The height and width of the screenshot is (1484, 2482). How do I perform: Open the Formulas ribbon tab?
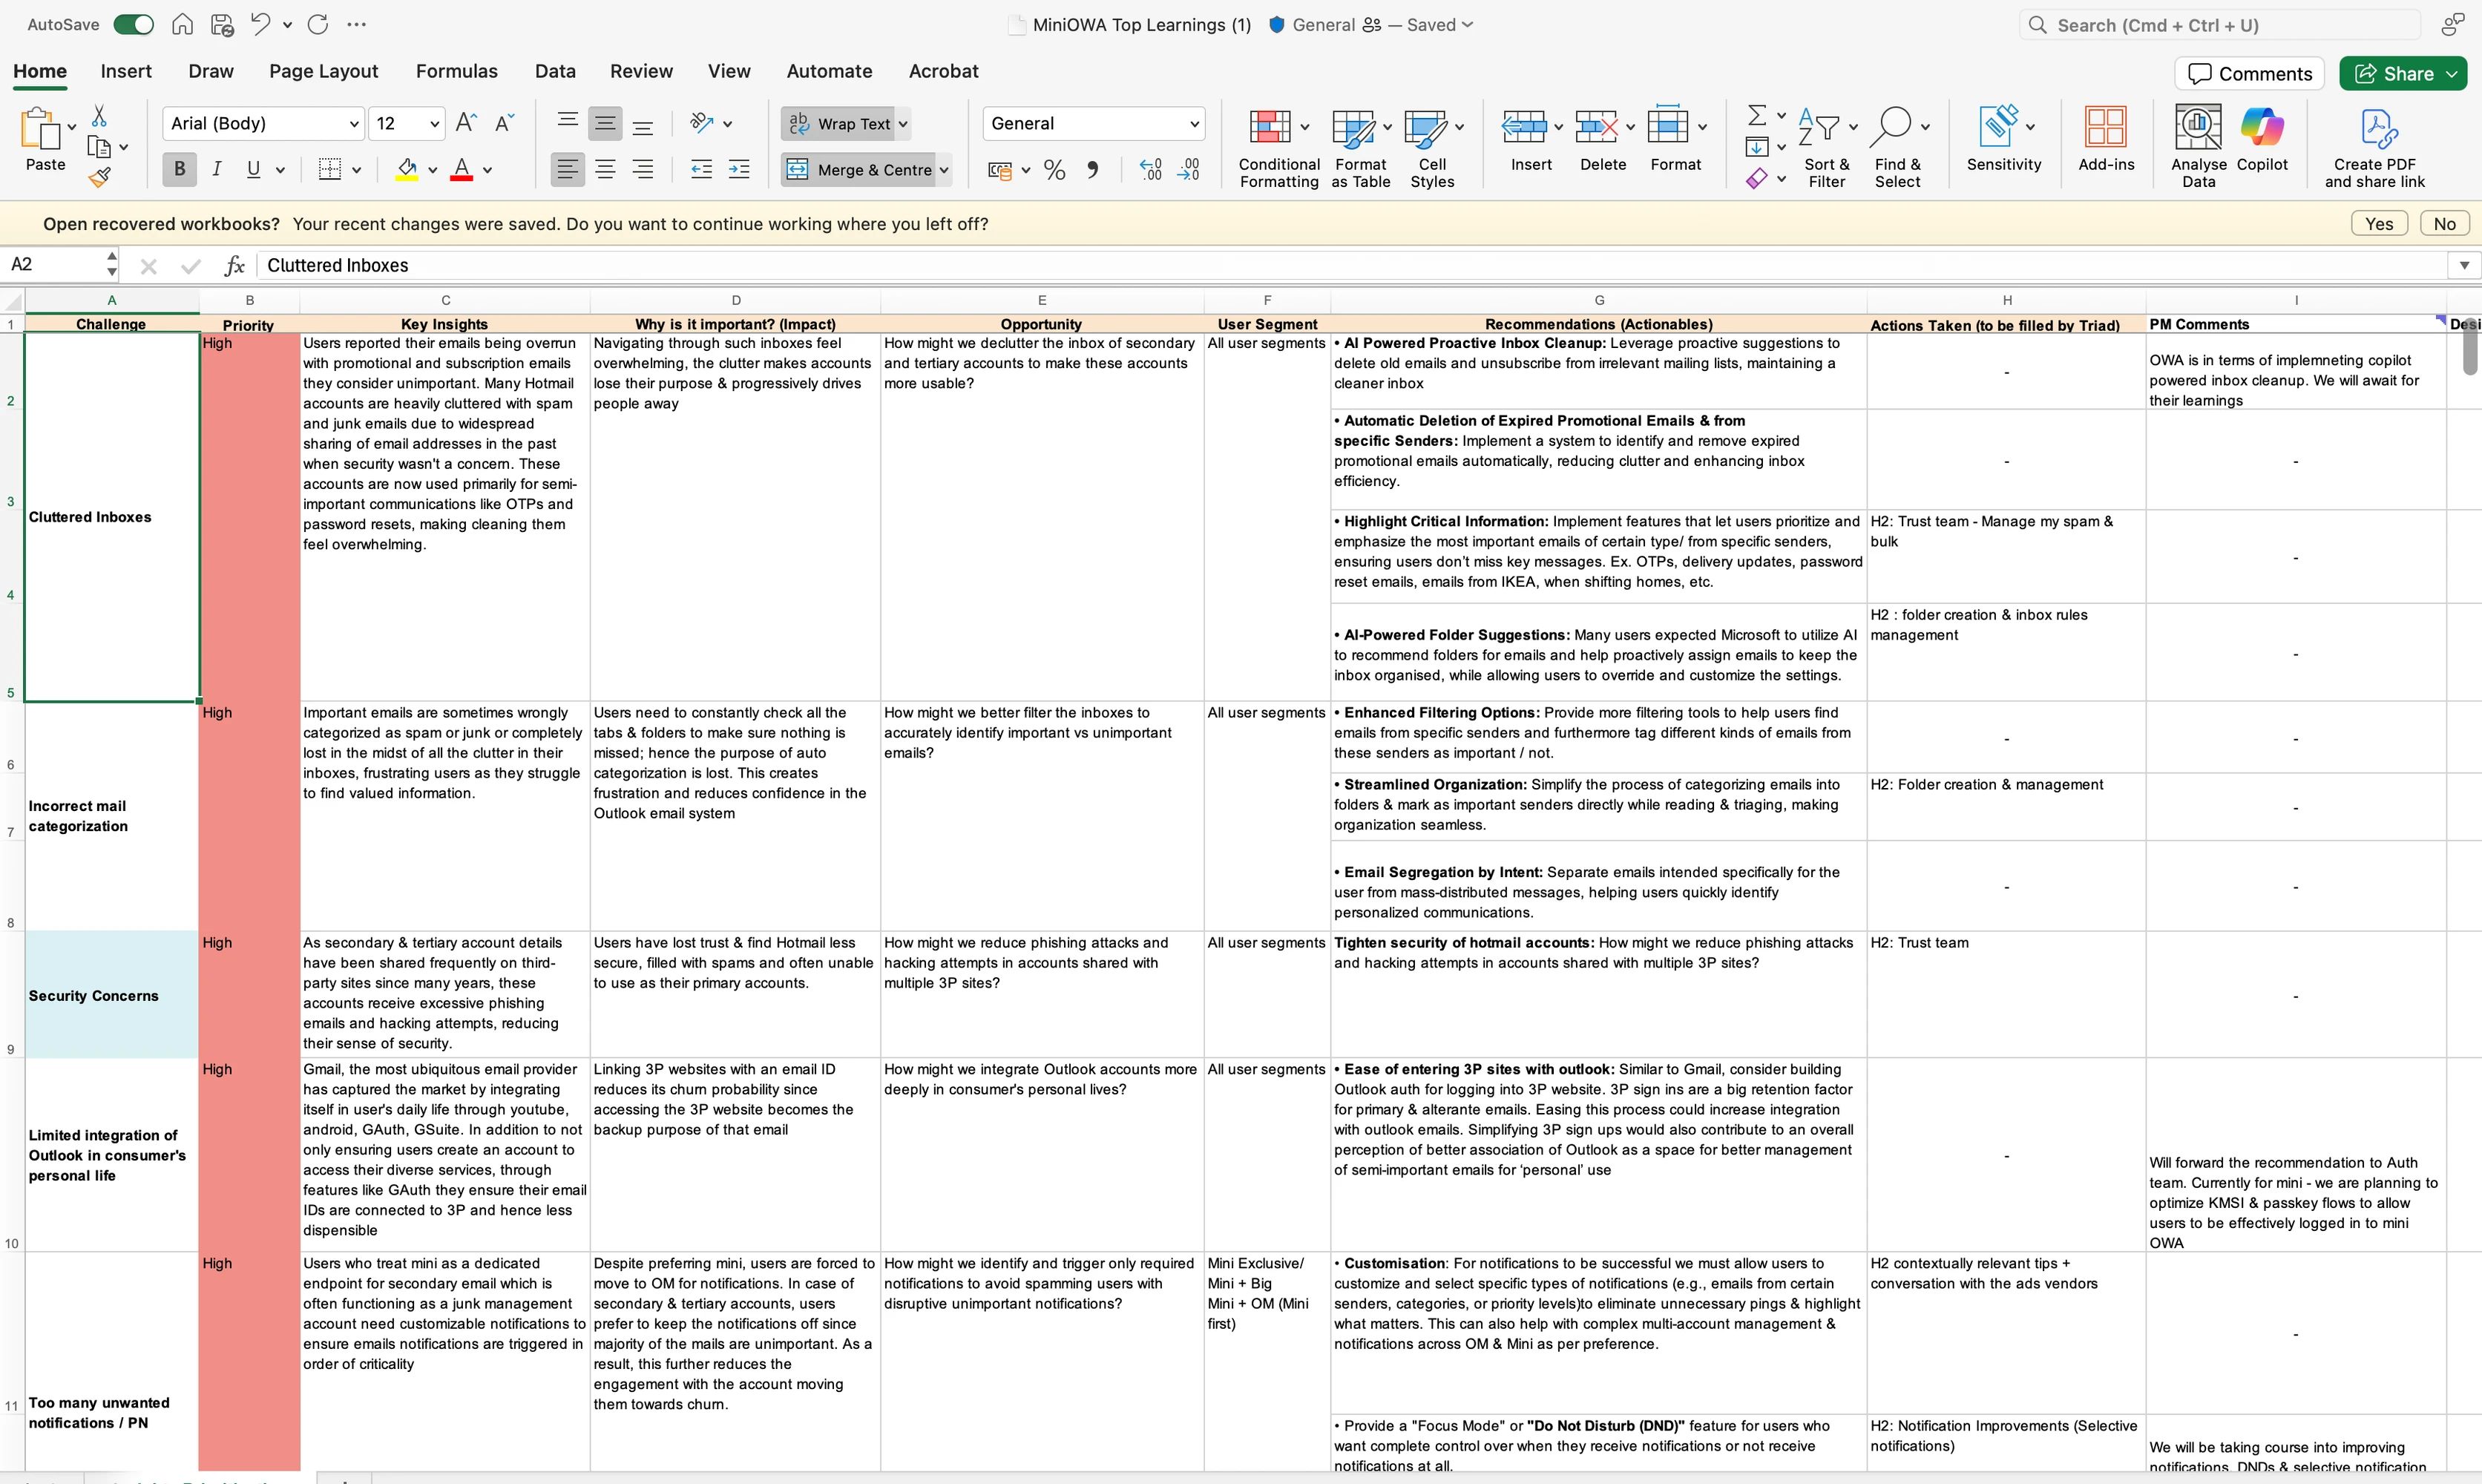(x=456, y=71)
